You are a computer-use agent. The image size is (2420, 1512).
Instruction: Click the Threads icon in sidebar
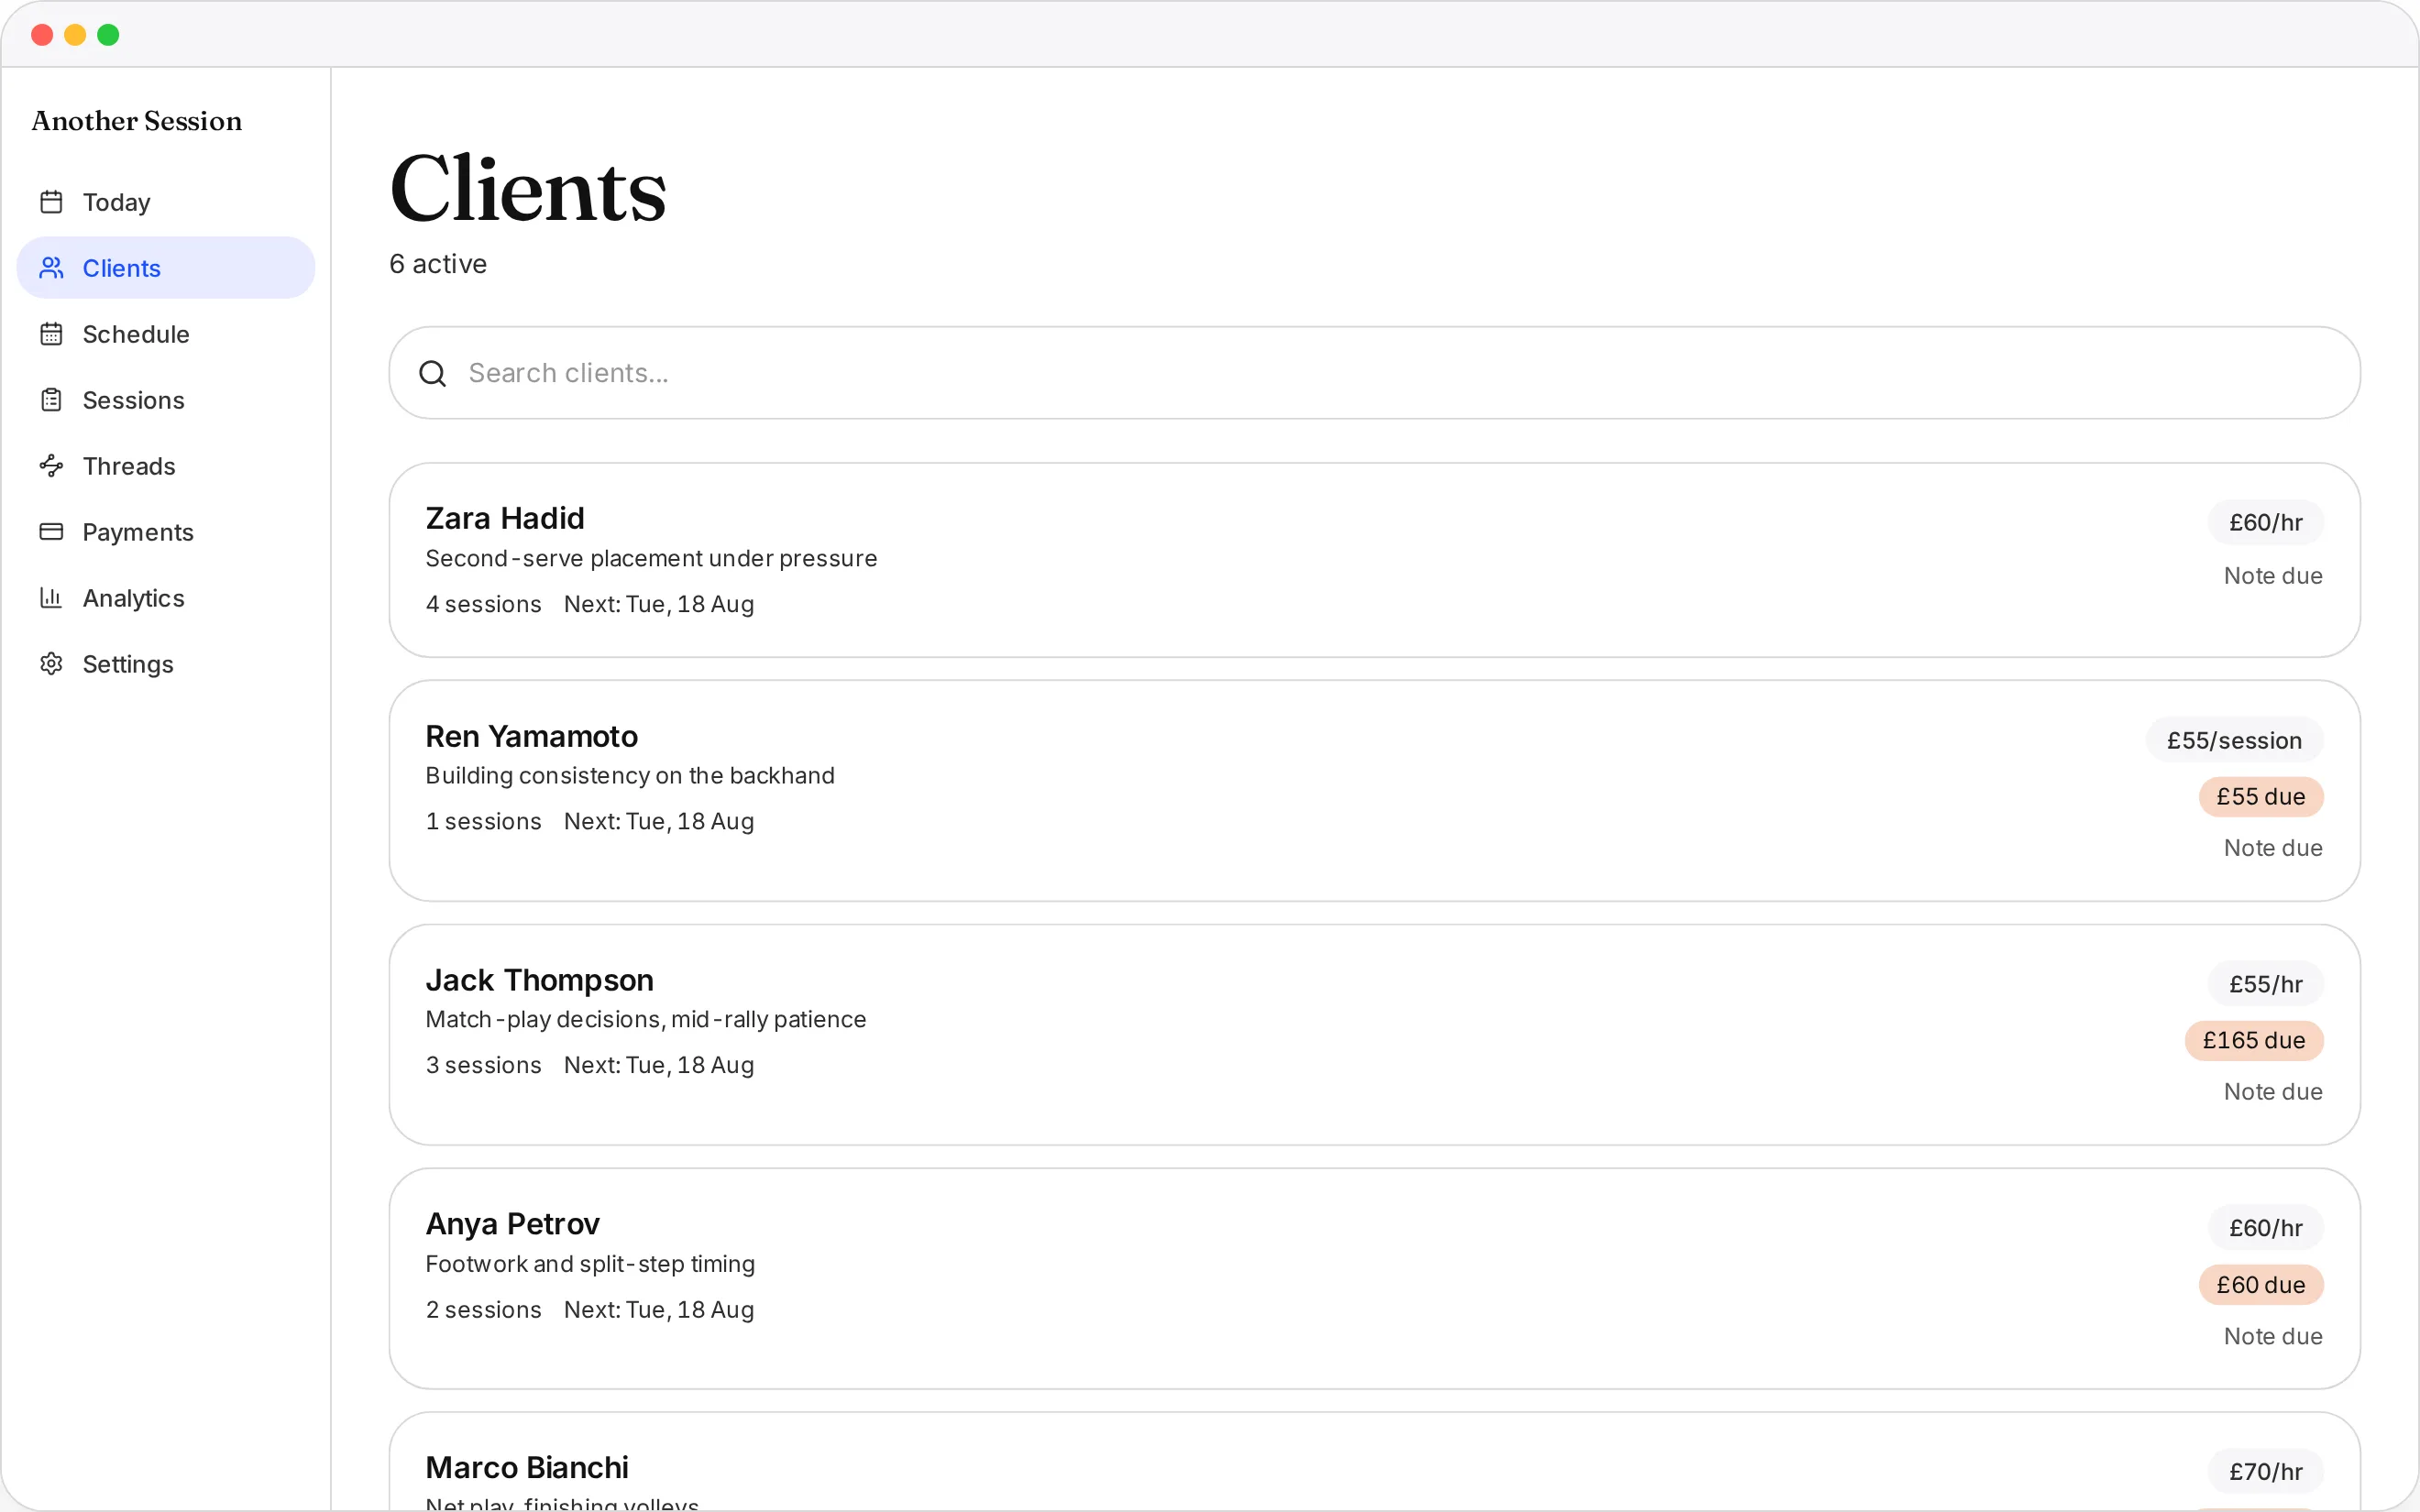(x=51, y=466)
